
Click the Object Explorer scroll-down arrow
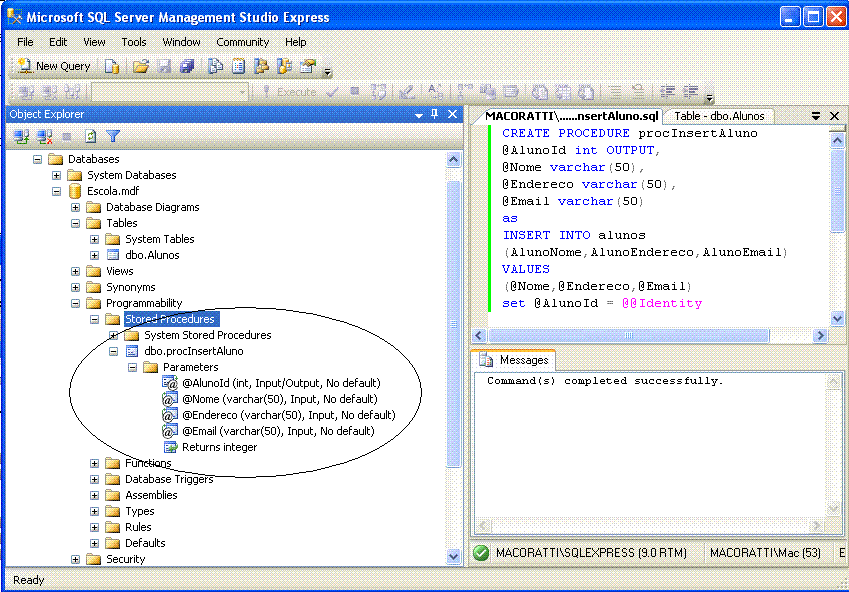click(453, 556)
